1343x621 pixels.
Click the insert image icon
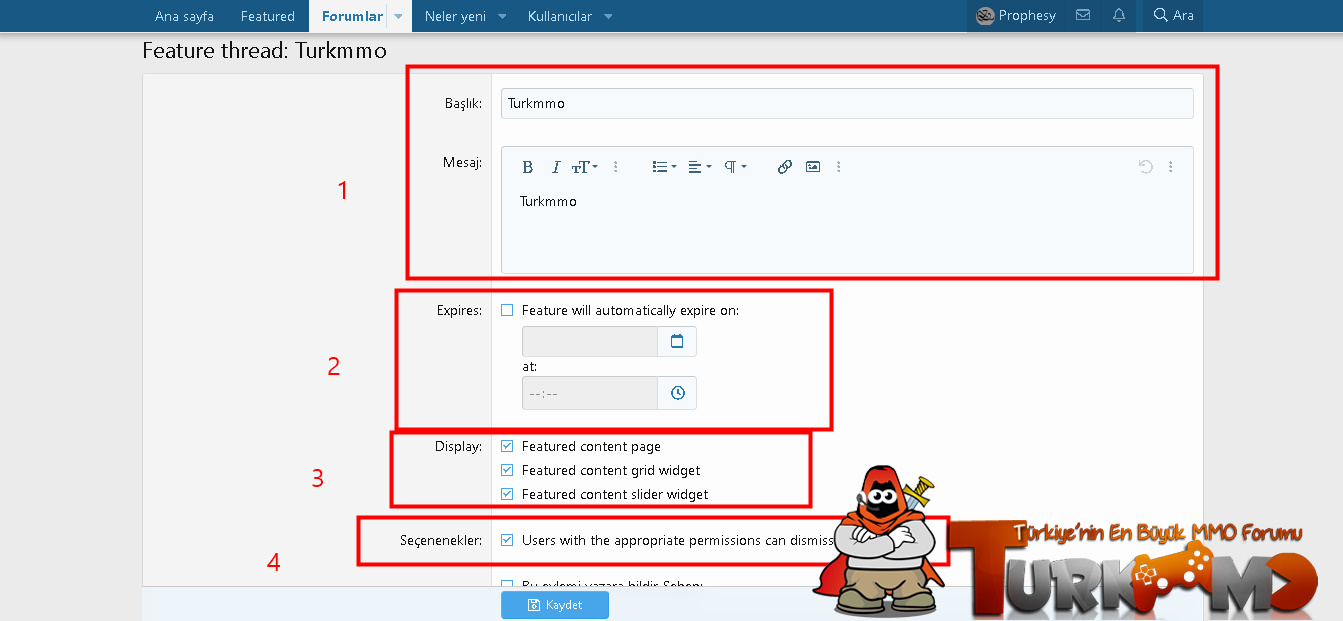coord(813,167)
